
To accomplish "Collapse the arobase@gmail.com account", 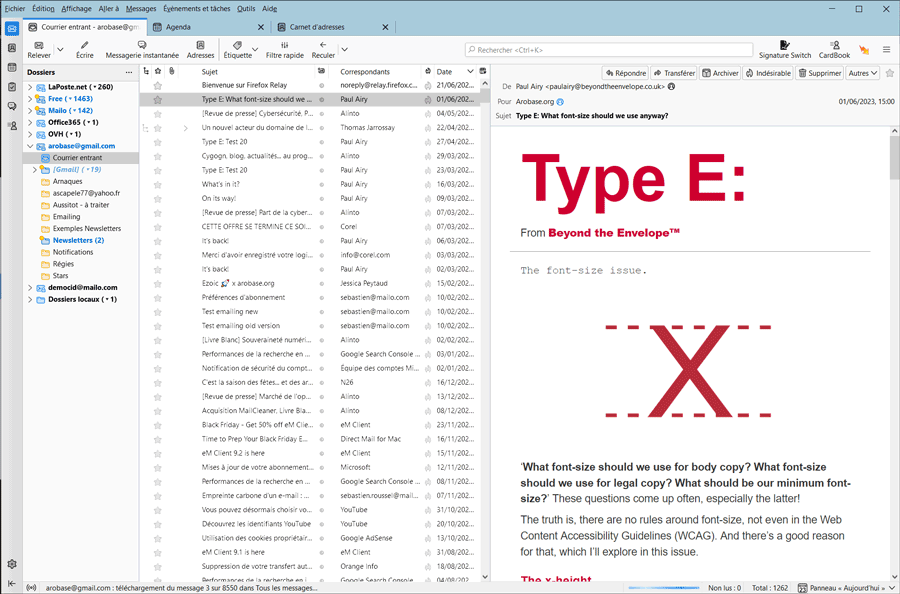I will 30,146.
